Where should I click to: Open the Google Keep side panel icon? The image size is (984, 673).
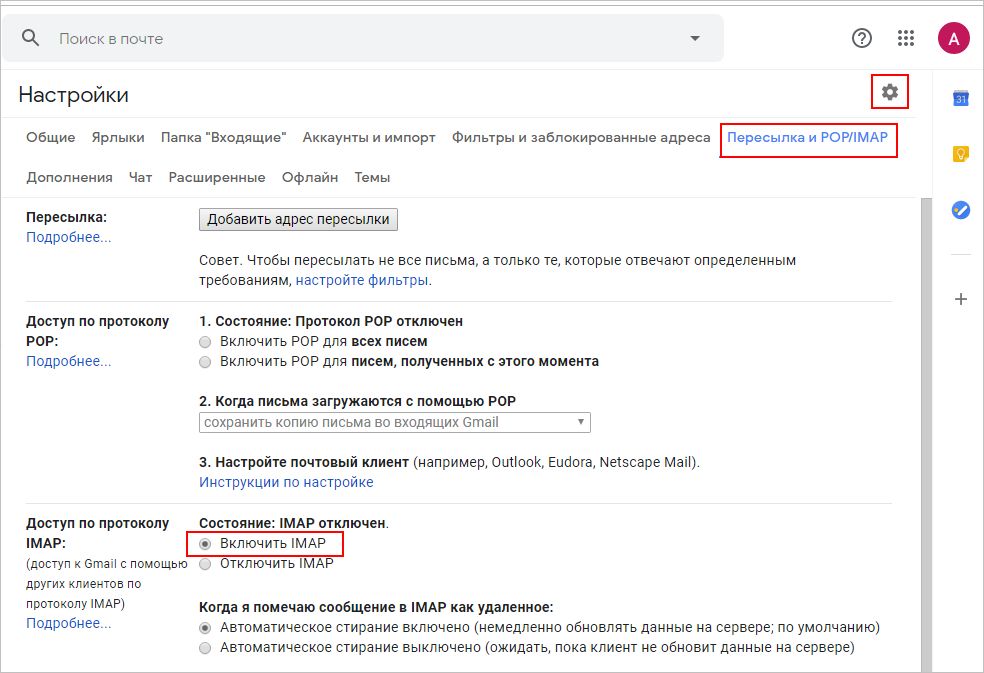(x=960, y=154)
